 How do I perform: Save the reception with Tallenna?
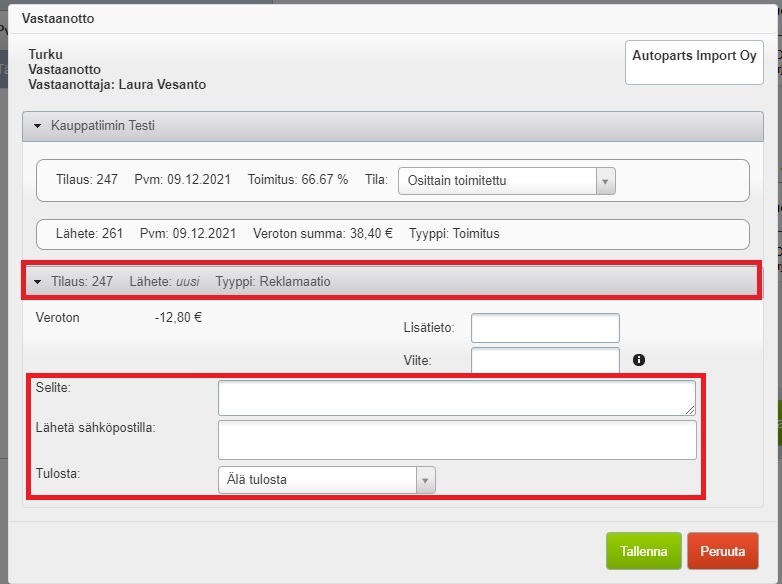coord(643,551)
